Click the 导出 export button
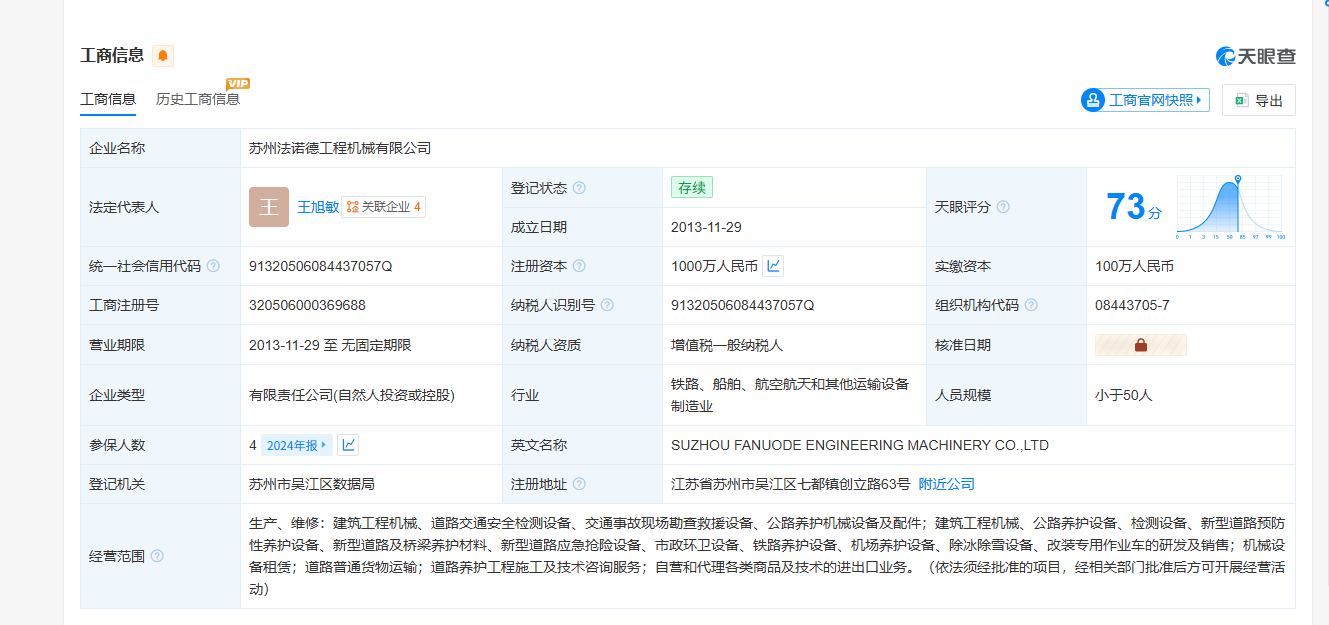This screenshot has width=1329, height=625. (1258, 100)
